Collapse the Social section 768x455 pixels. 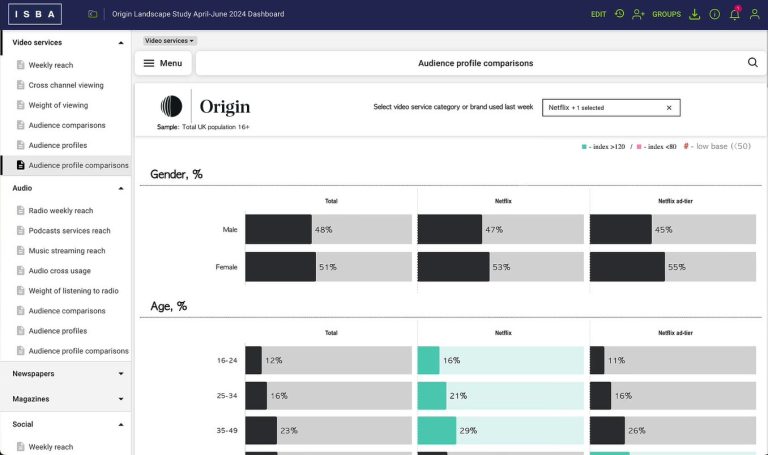[121, 424]
